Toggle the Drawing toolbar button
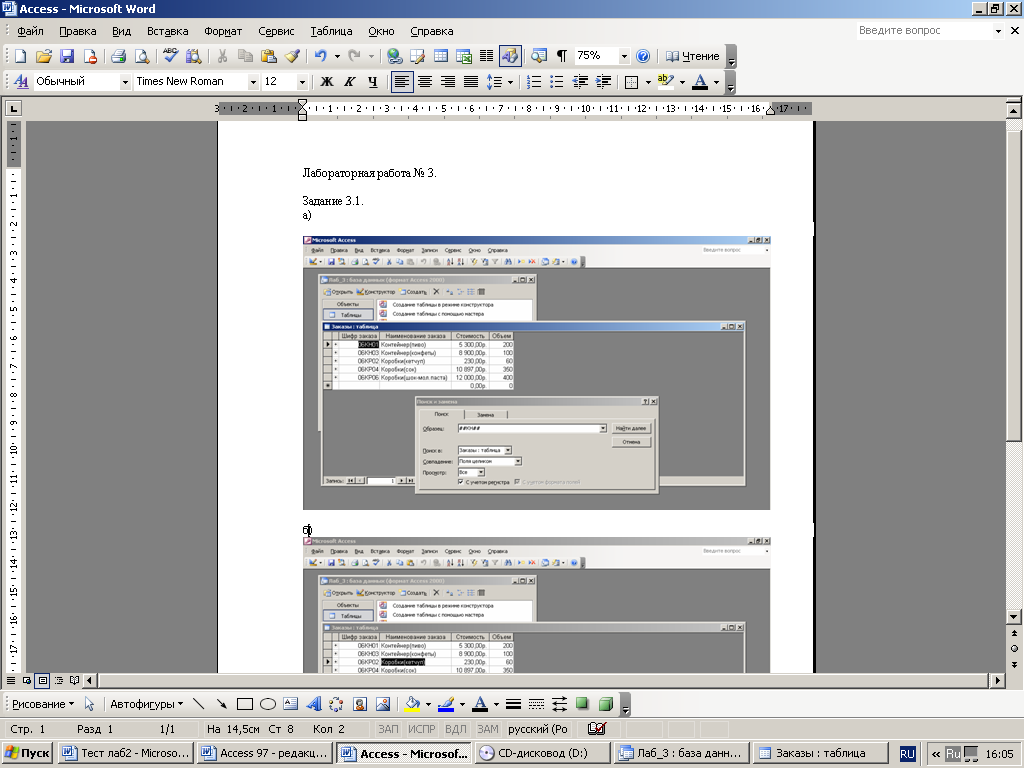Image resolution: width=1024 pixels, height=768 pixels. click(509, 56)
